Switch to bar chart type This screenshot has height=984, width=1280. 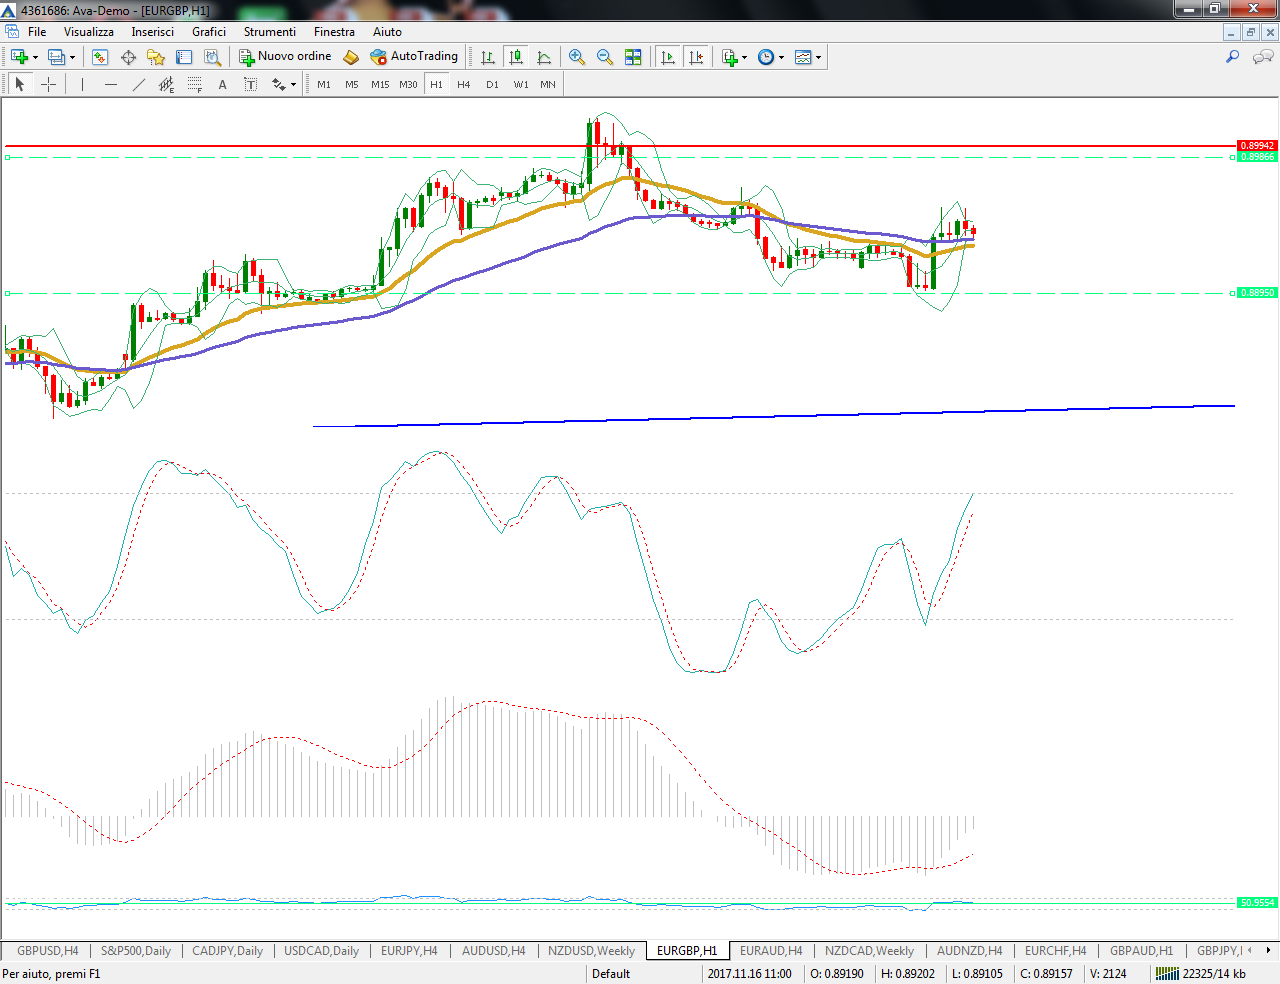[488, 57]
